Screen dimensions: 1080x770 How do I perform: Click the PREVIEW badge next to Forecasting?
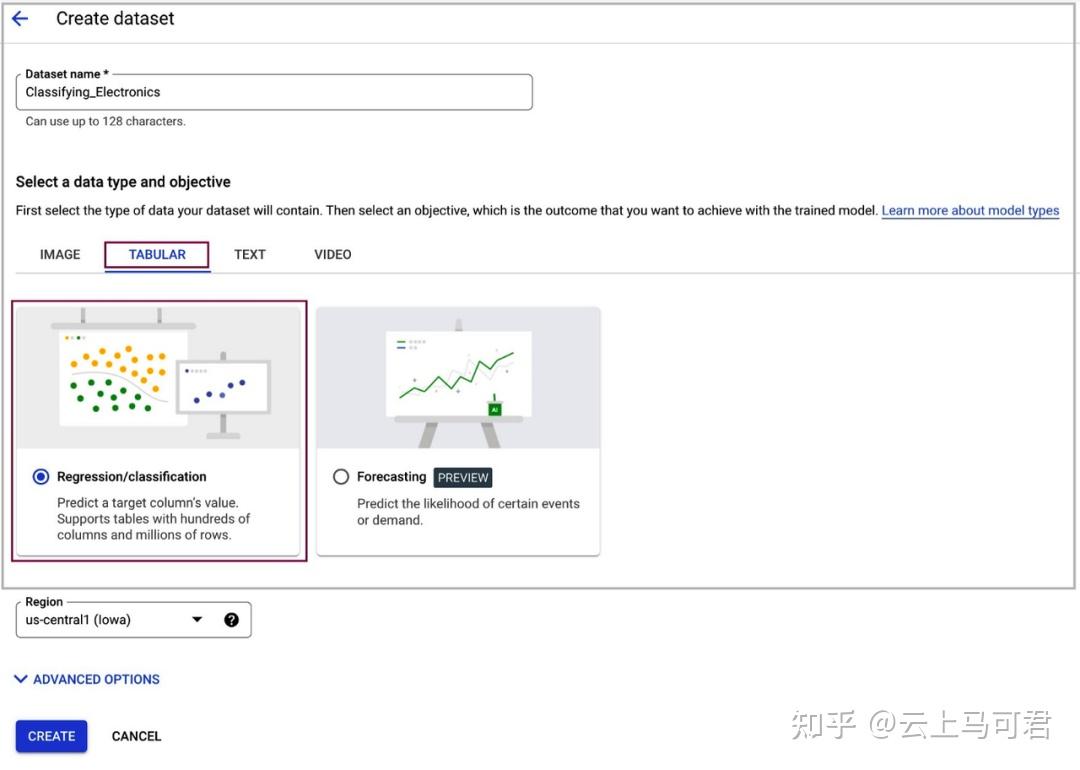coord(463,477)
